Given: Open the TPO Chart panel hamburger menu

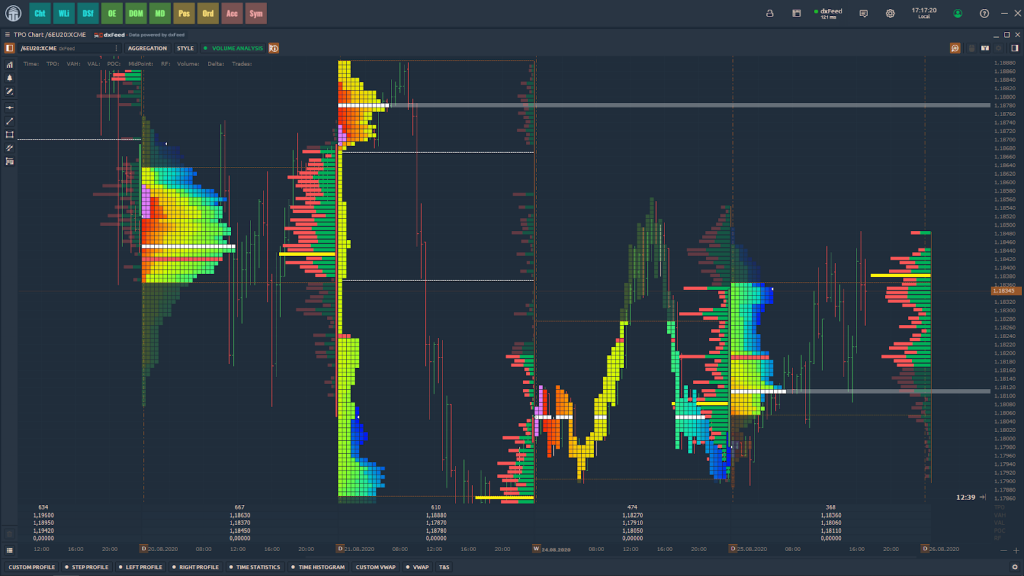Looking at the screenshot, I should [7, 34].
